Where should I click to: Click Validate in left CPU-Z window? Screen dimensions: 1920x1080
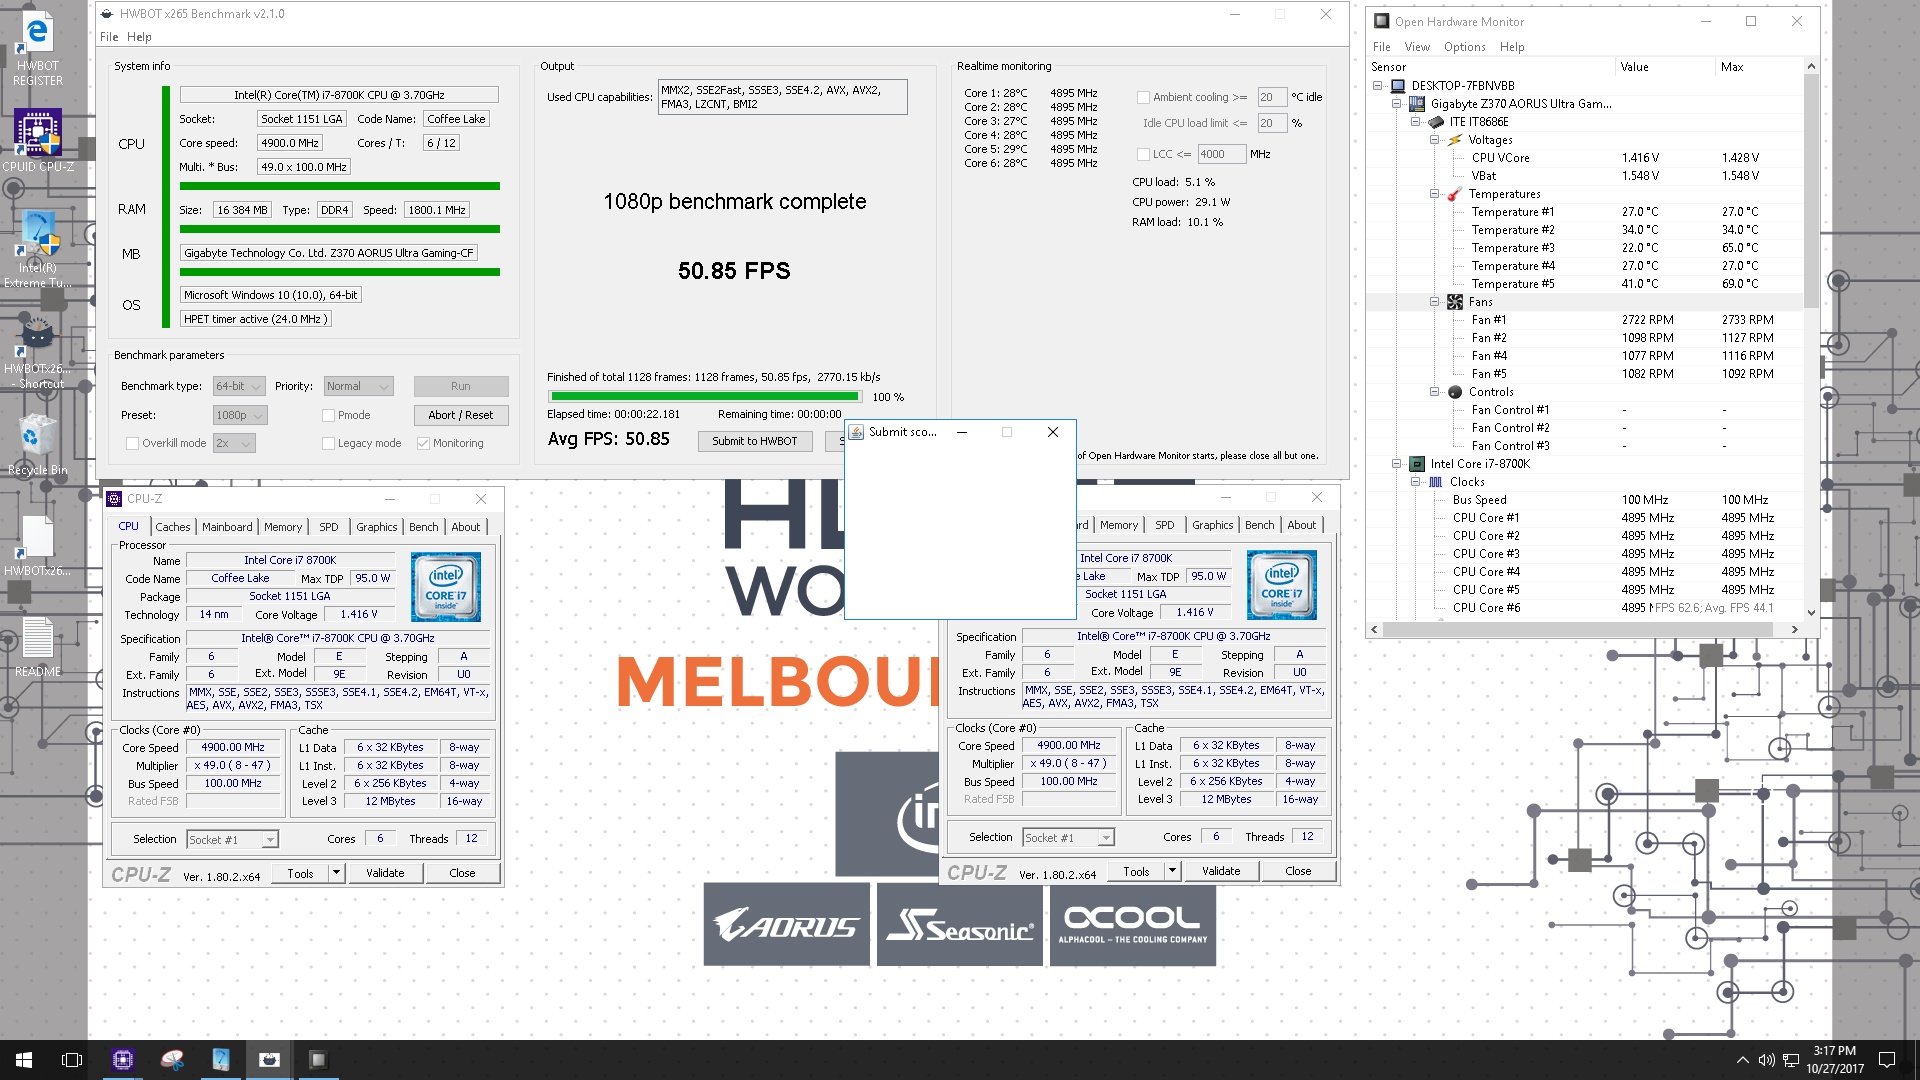385,873
